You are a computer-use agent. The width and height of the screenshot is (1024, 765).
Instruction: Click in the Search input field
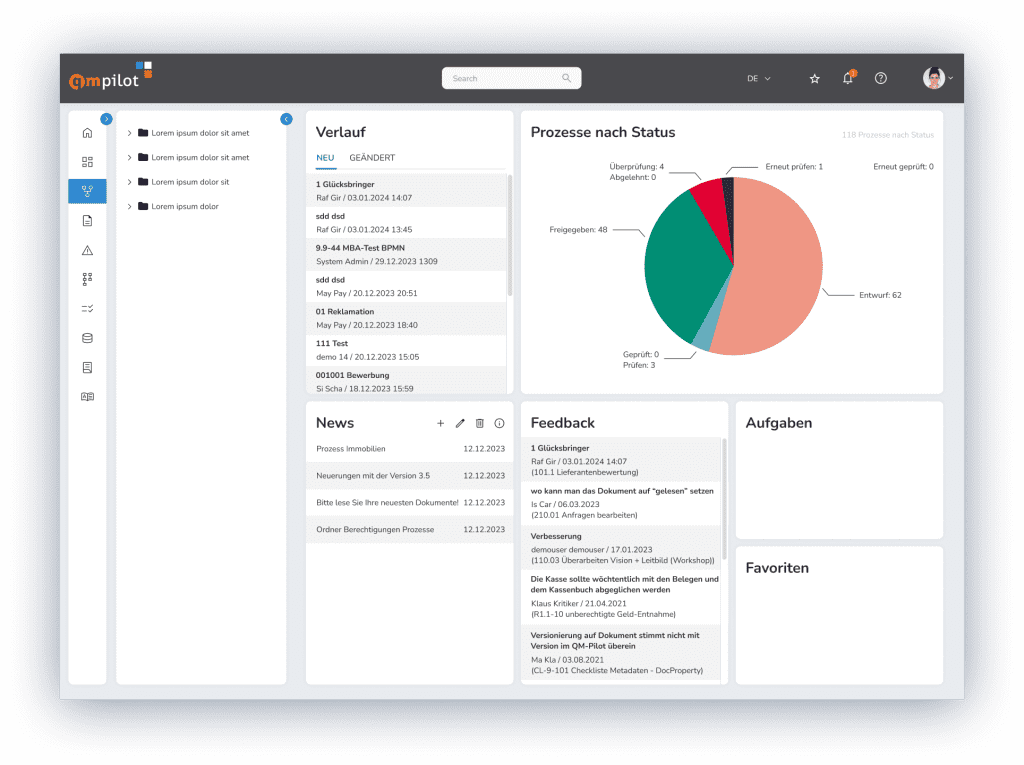[x=505, y=78]
